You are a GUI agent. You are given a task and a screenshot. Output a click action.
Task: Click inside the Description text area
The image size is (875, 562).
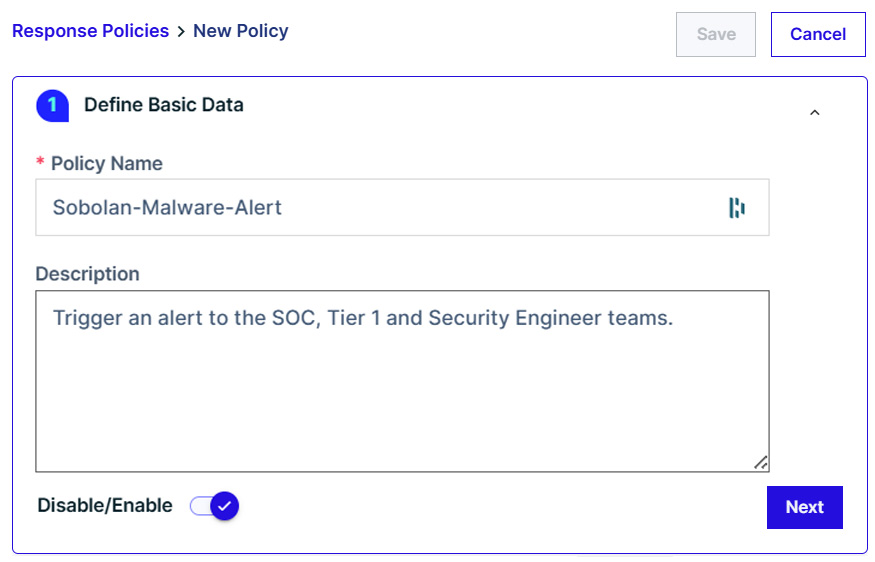[x=402, y=381]
